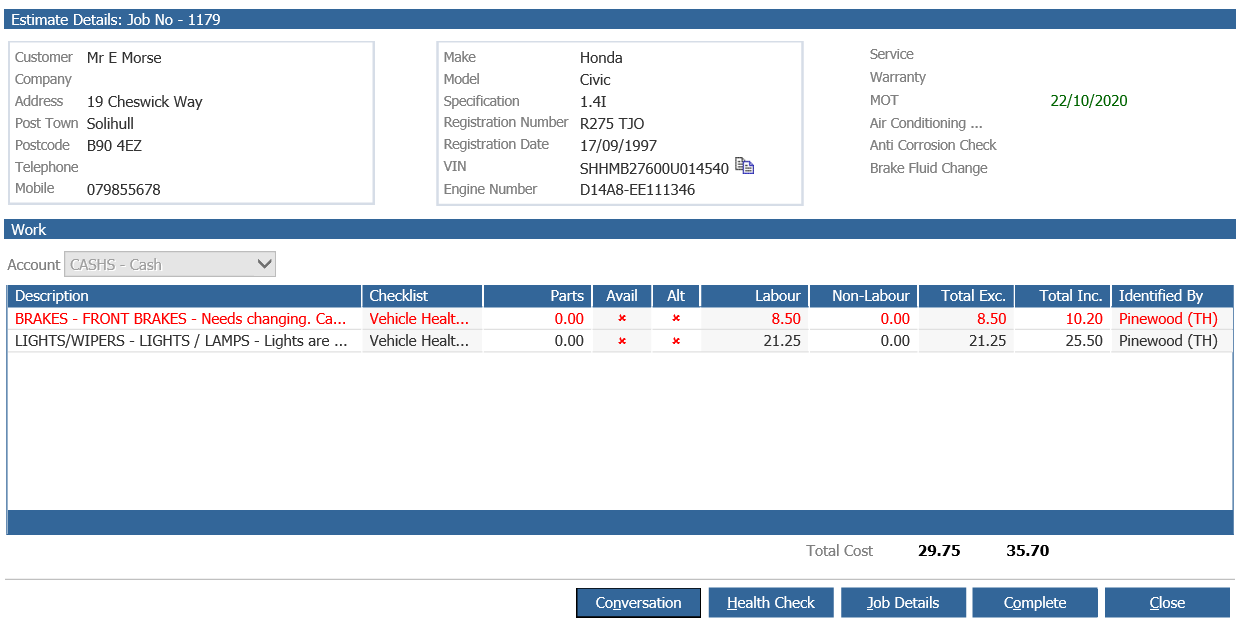Screen dimensions: 1239x624
Task: Click the Avail cross in the LIGHTS/WIPERS row
Action: click(x=622, y=341)
